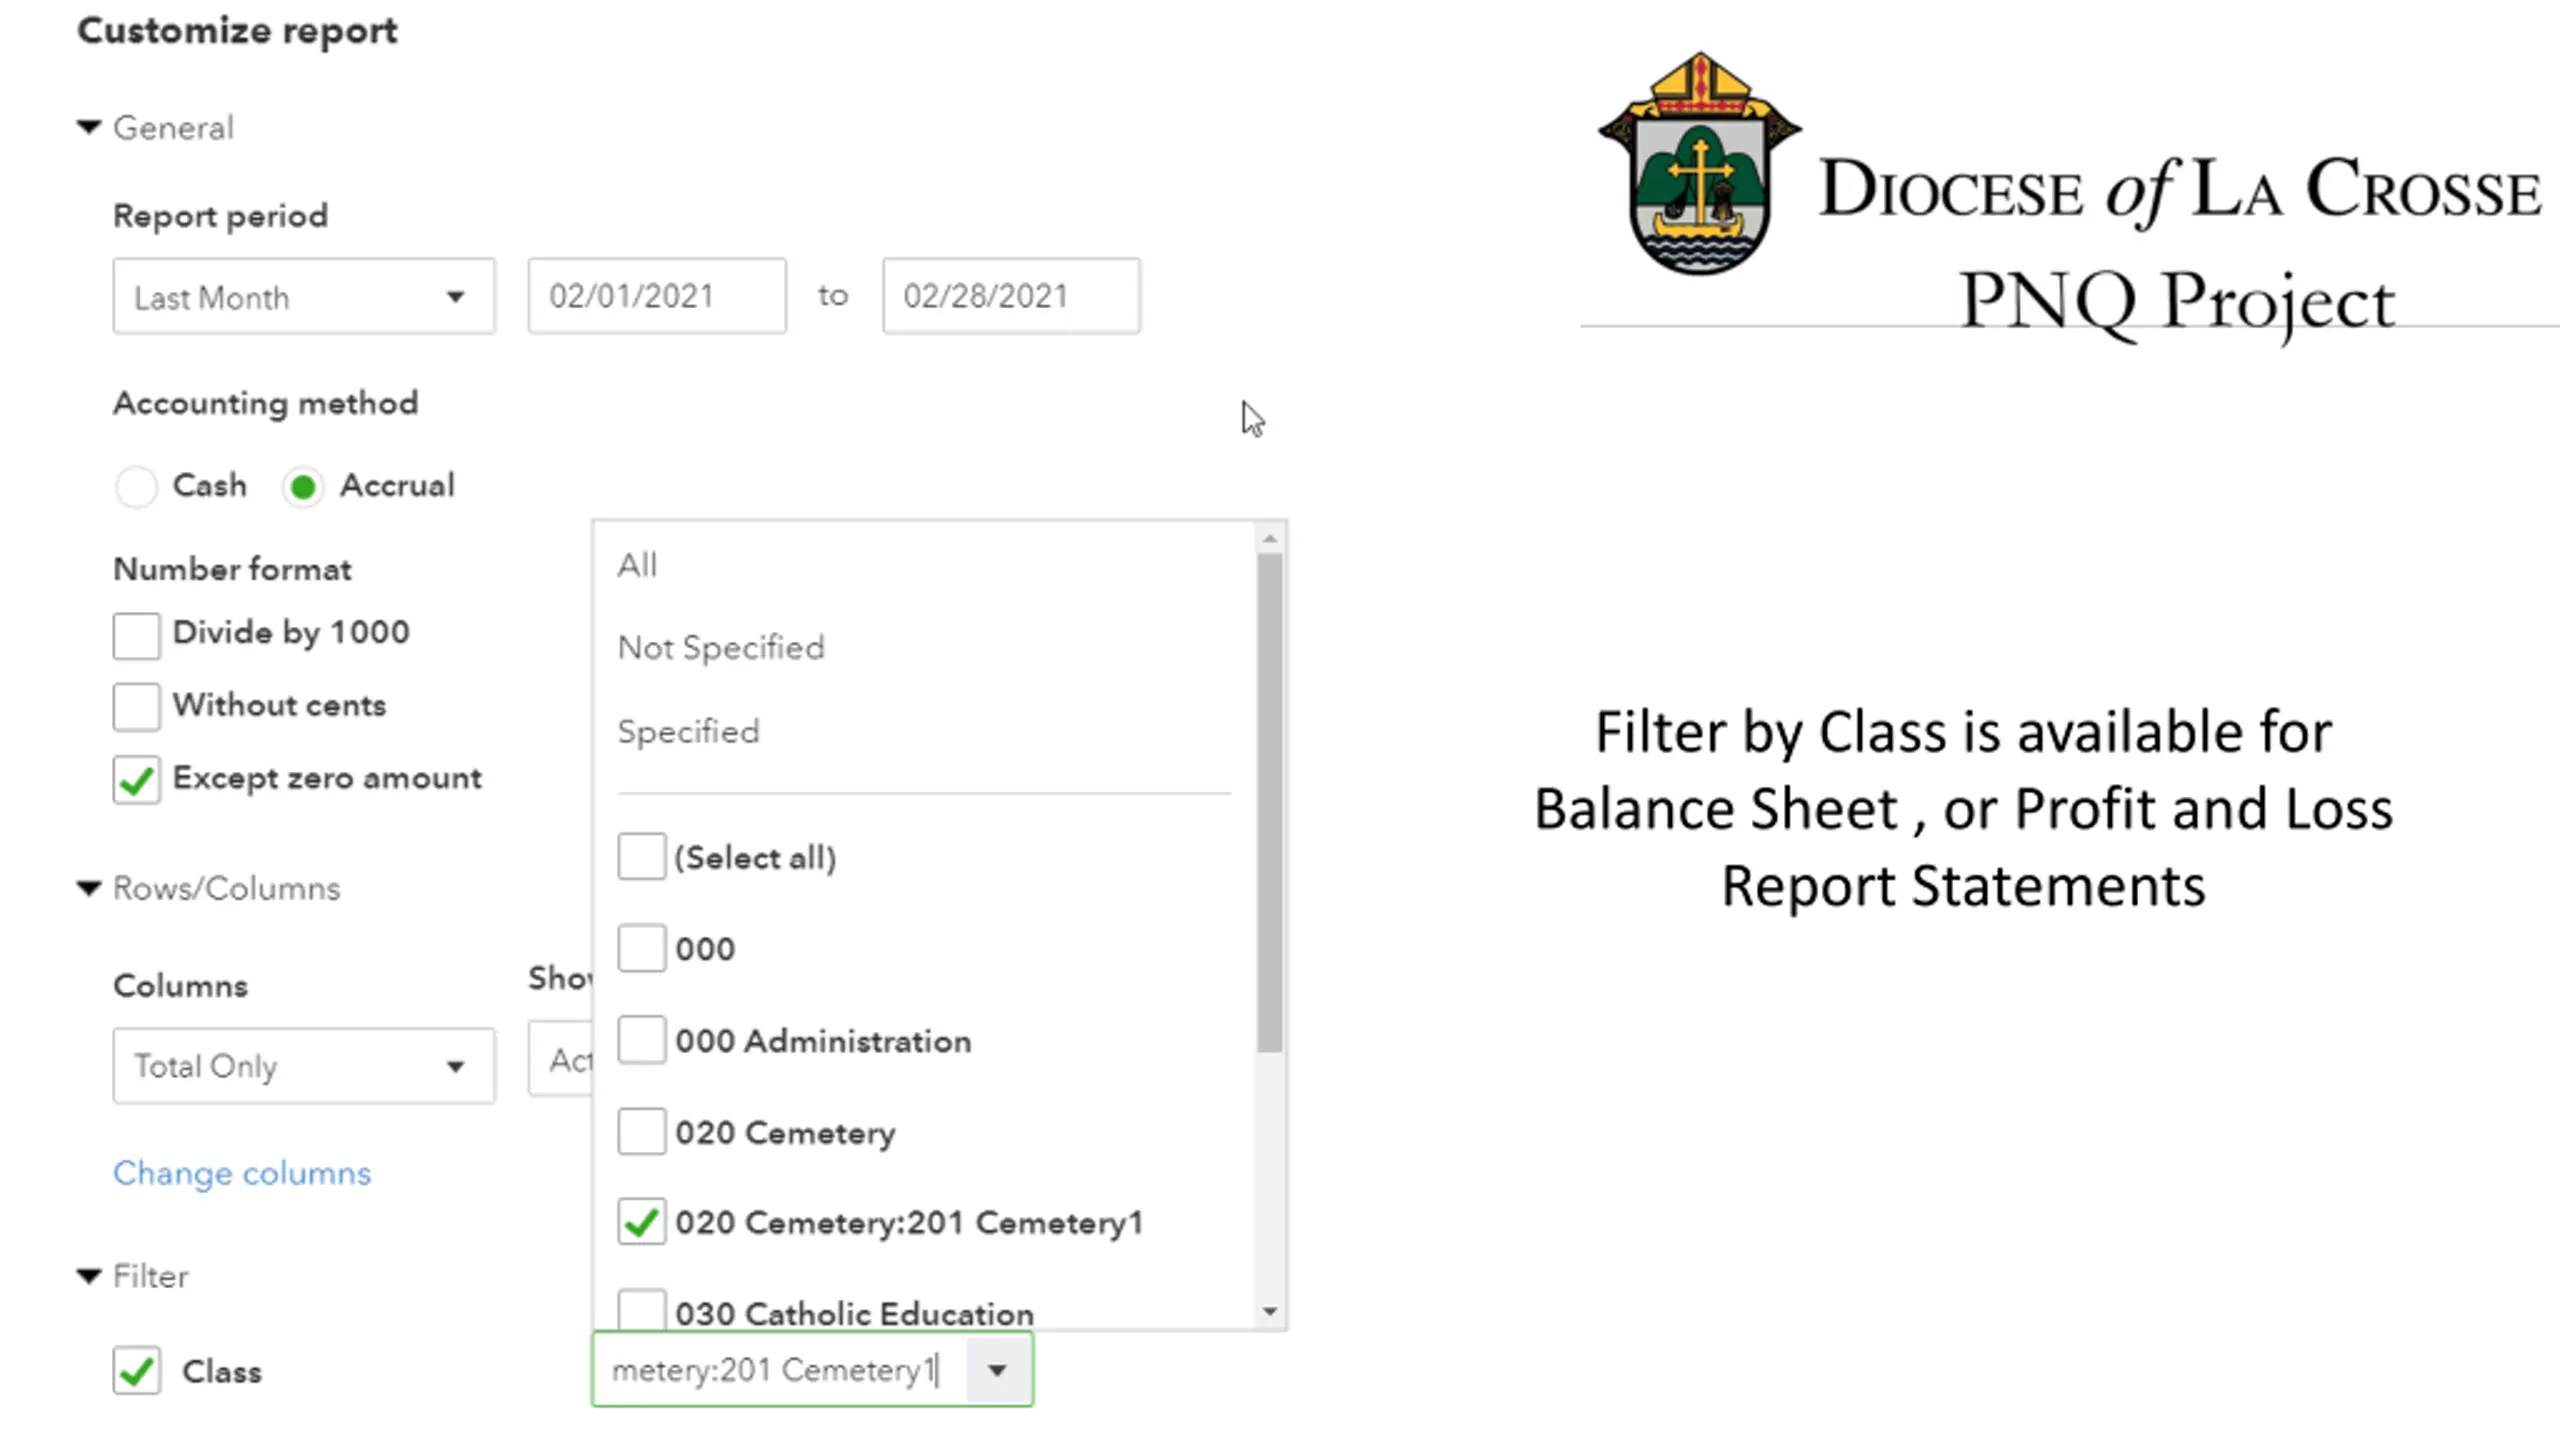The width and height of the screenshot is (2560, 1440).
Task: Choose Specified in the class list
Action: pyautogui.click(x=688, y=731)
